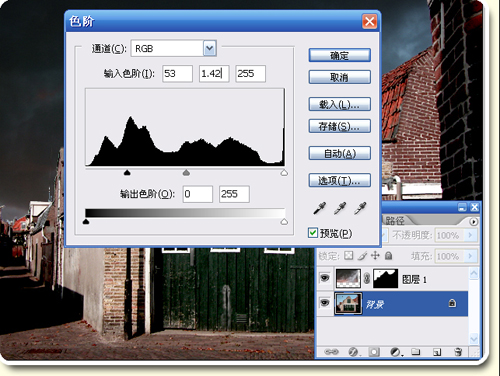This screenshot has width=500, height=376.
Task: Click the input black point slider triangle
Action: pyautogui.click(x=127, y=172)
